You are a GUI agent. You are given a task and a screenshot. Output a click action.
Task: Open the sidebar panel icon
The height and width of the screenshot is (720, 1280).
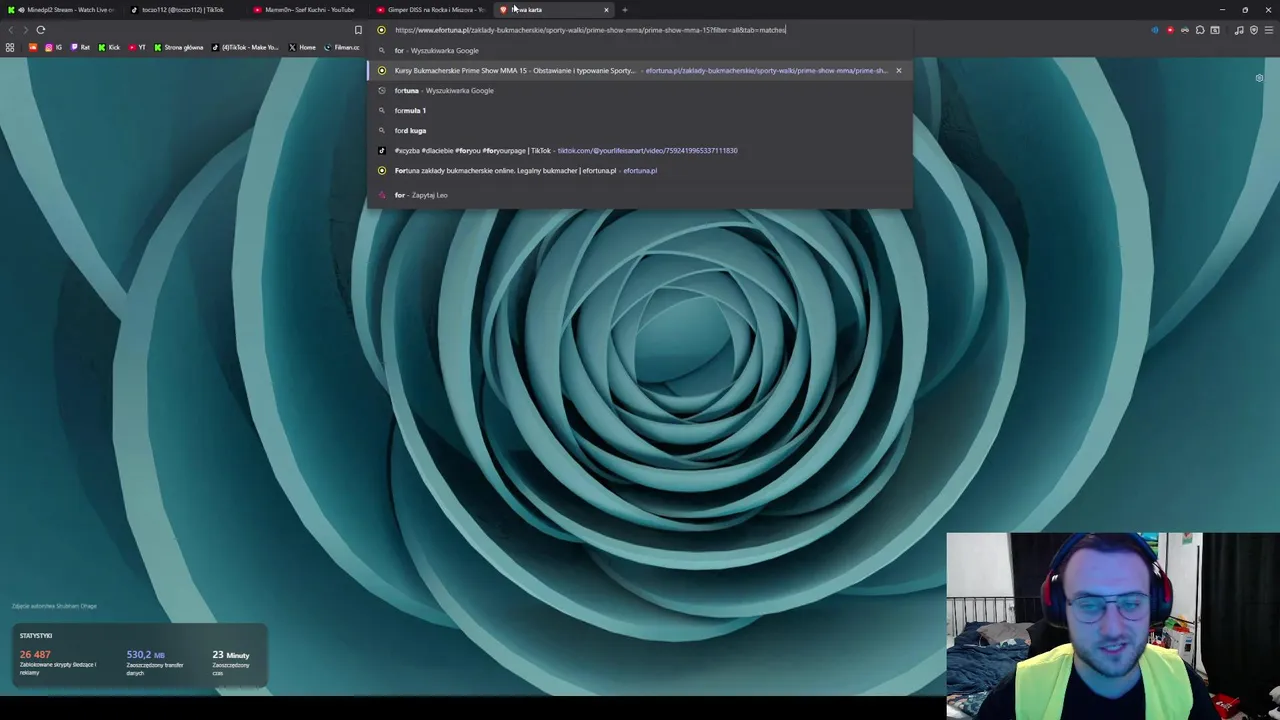tap(1215, 30)
